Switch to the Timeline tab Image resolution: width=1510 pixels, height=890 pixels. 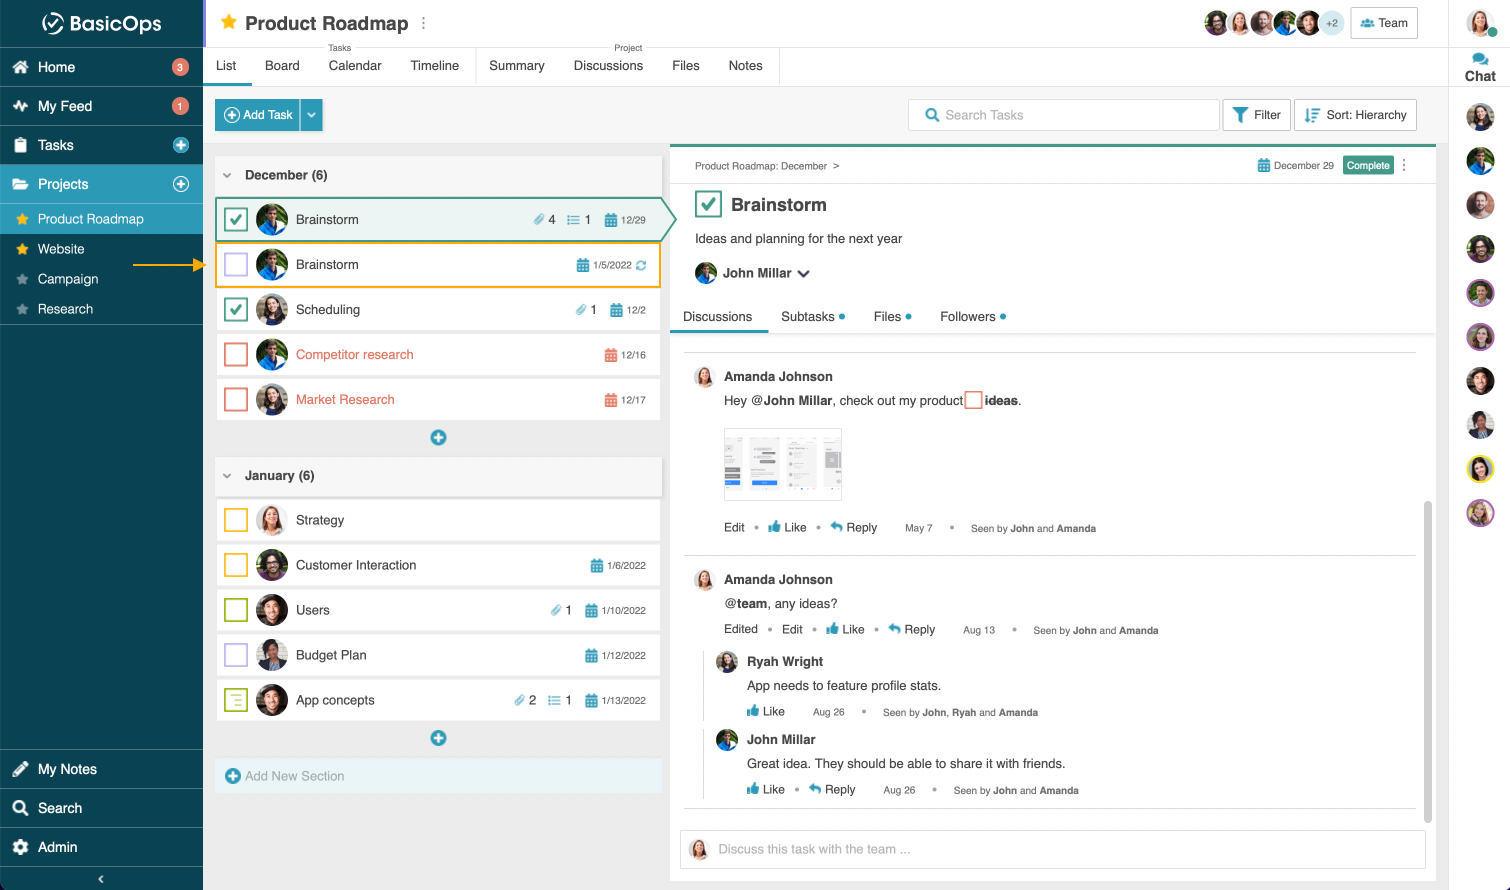[x=434, y=66]
